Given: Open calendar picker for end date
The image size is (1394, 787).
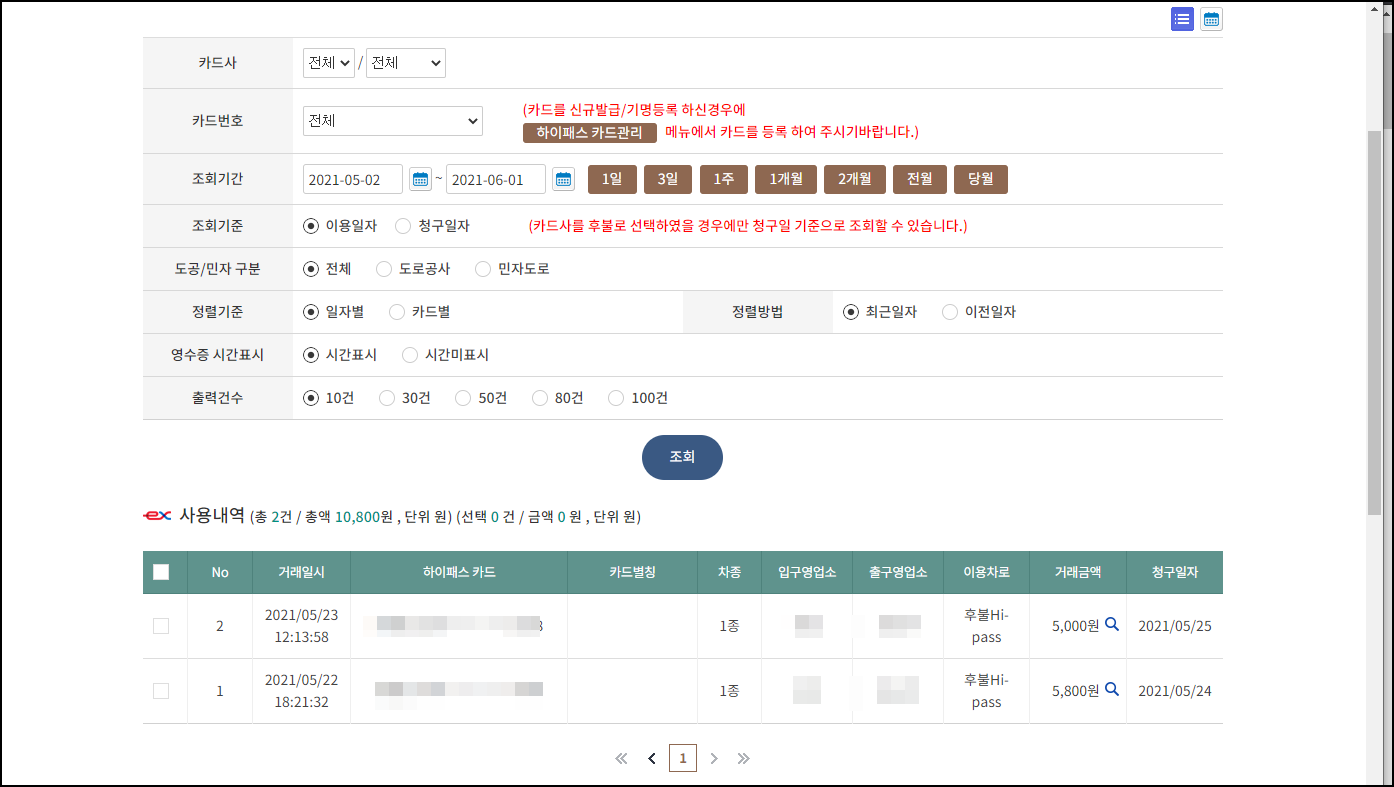Looking at the screenshot, I should [x=564, y=179].
